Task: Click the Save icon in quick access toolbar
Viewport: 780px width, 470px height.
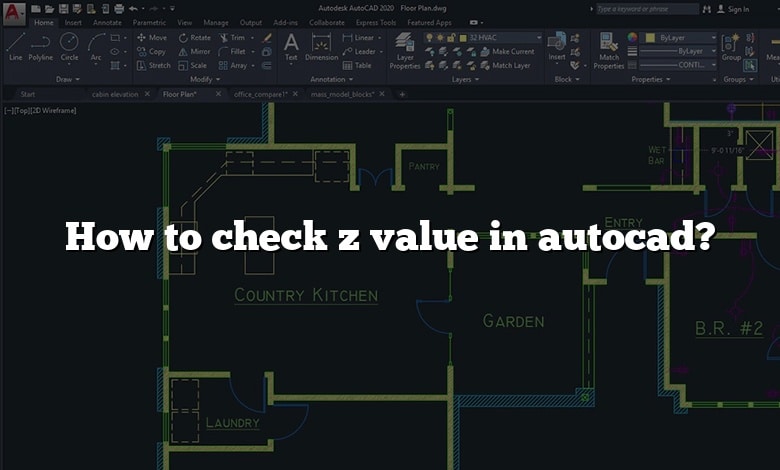Action: pyautogui.click(x=63, y=8)
